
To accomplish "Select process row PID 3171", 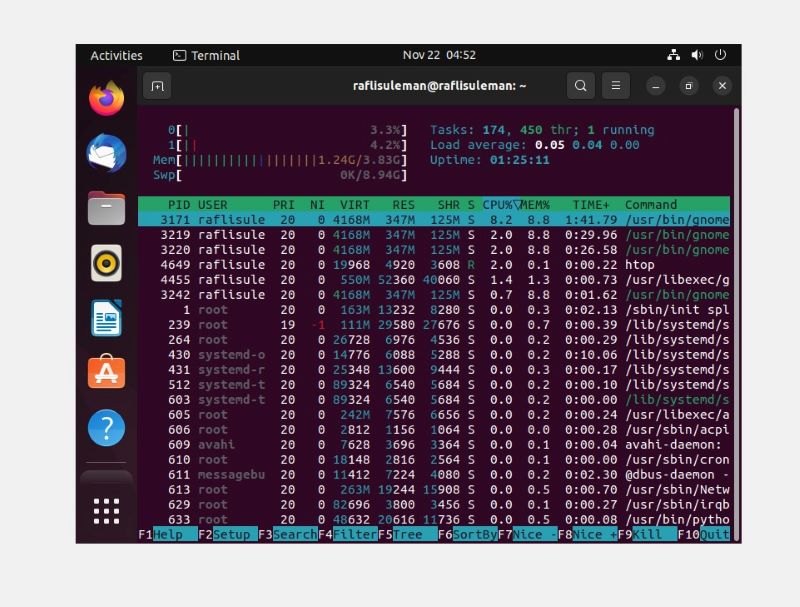I will pyautogui.click(x=434, y=220).
